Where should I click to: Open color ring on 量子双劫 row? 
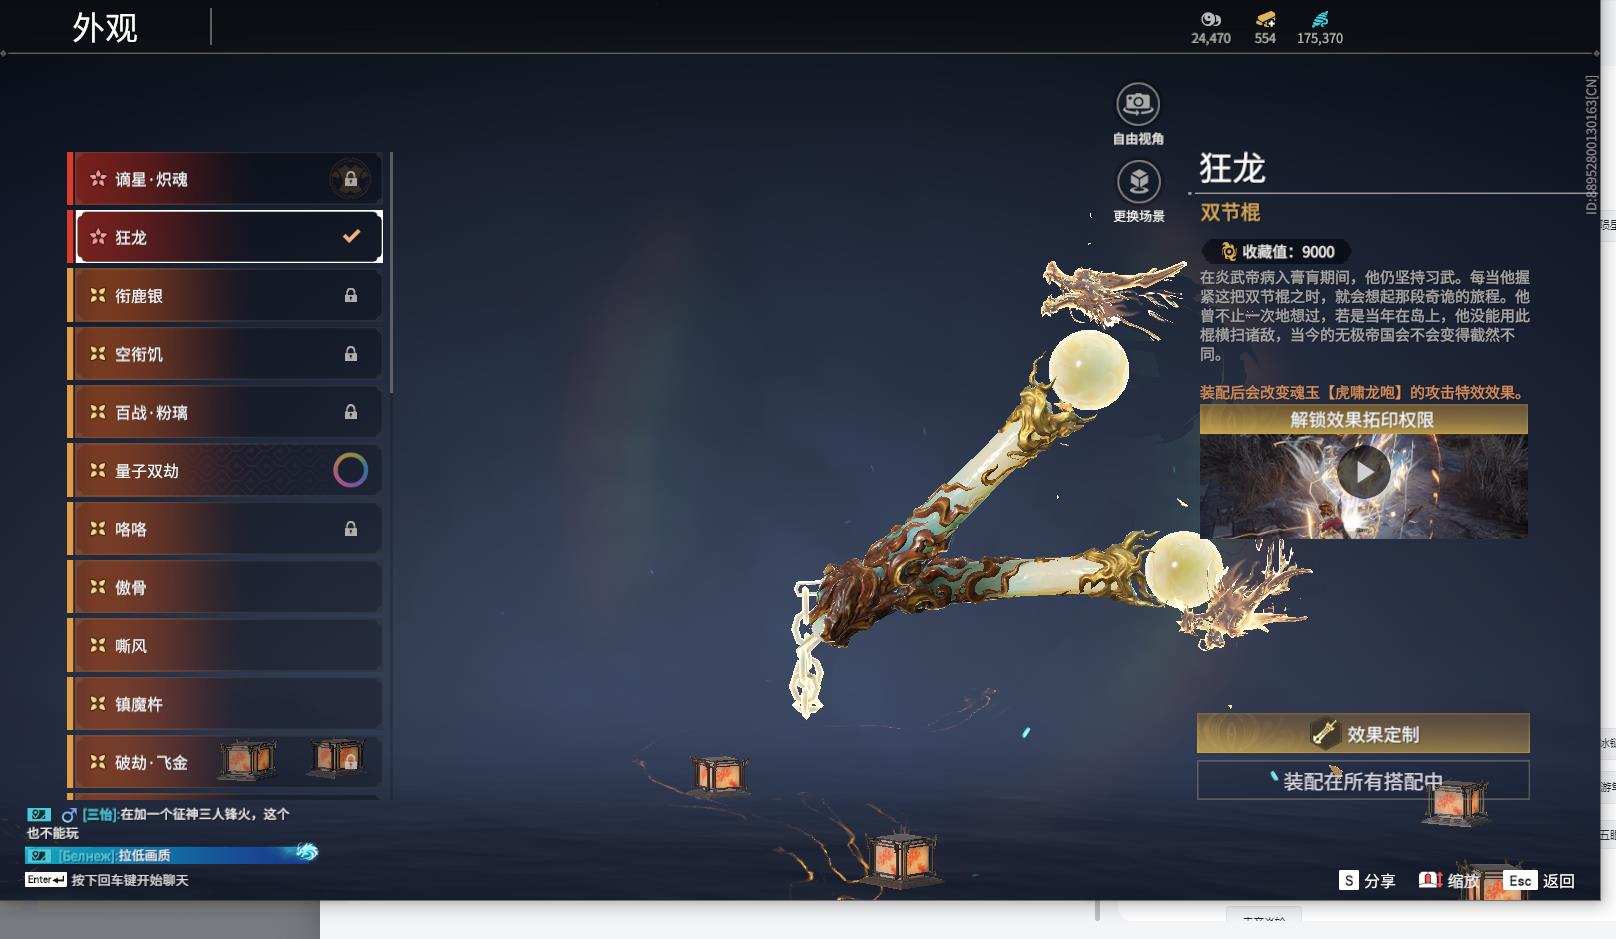350,470
